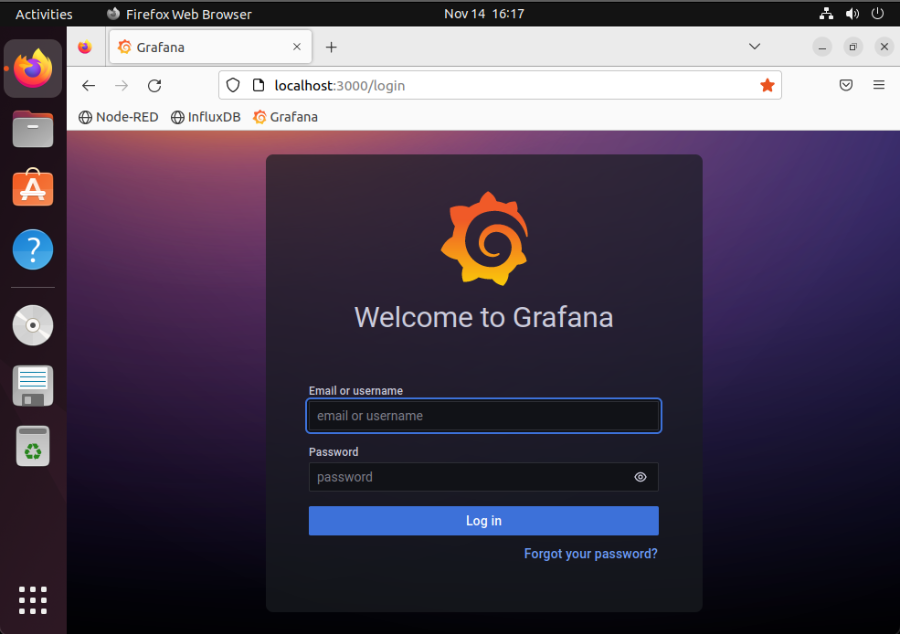Open the disc drive icon in the dock
Image resolution: width=900 pixels, height=634 pixels.
[33, 325]
